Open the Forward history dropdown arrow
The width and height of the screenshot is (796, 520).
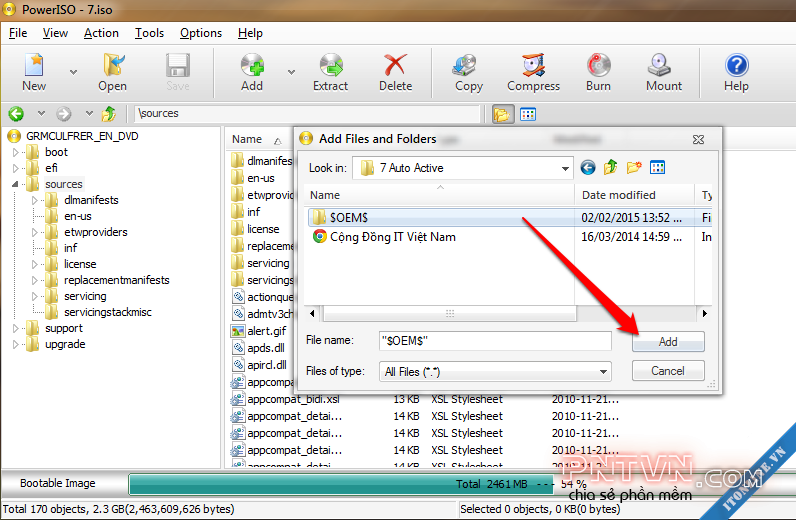pyautogui.click(x=89, y=113)
